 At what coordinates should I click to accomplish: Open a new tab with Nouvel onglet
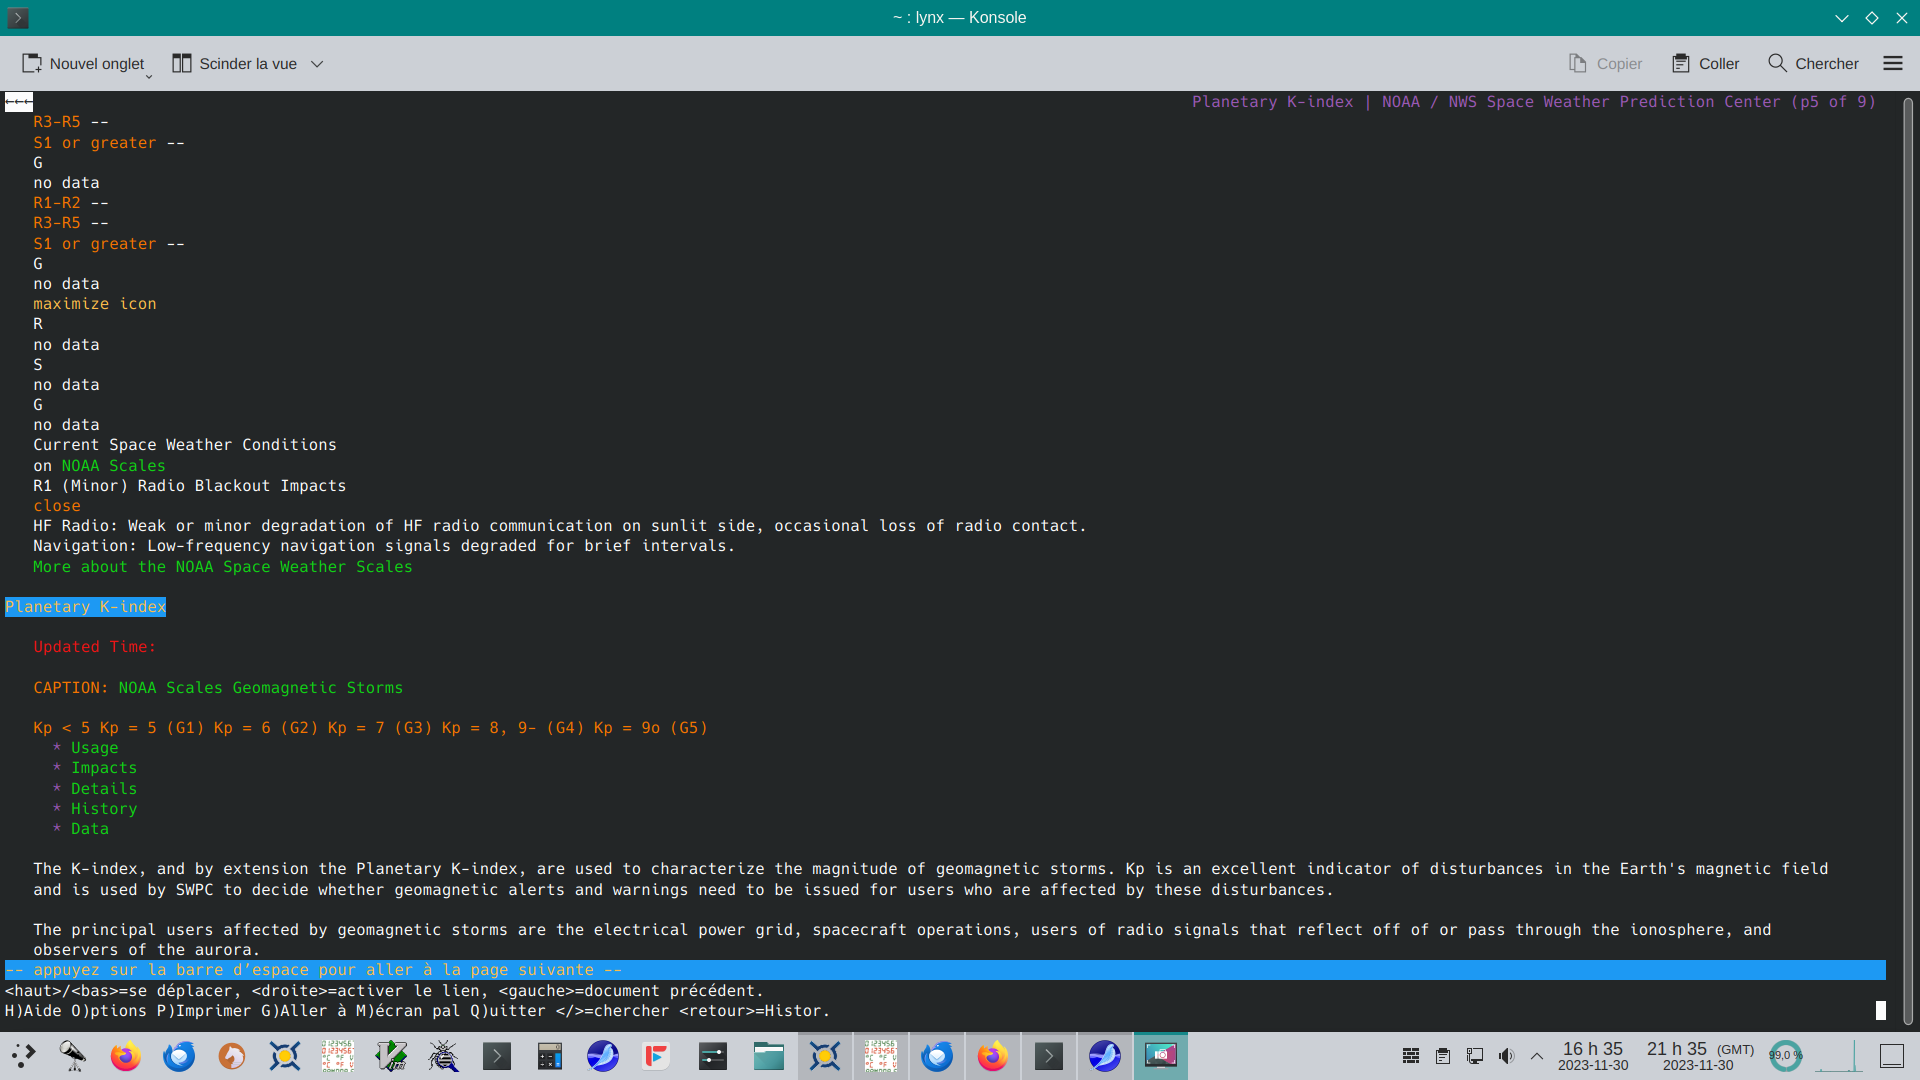[x=84, y=63]
